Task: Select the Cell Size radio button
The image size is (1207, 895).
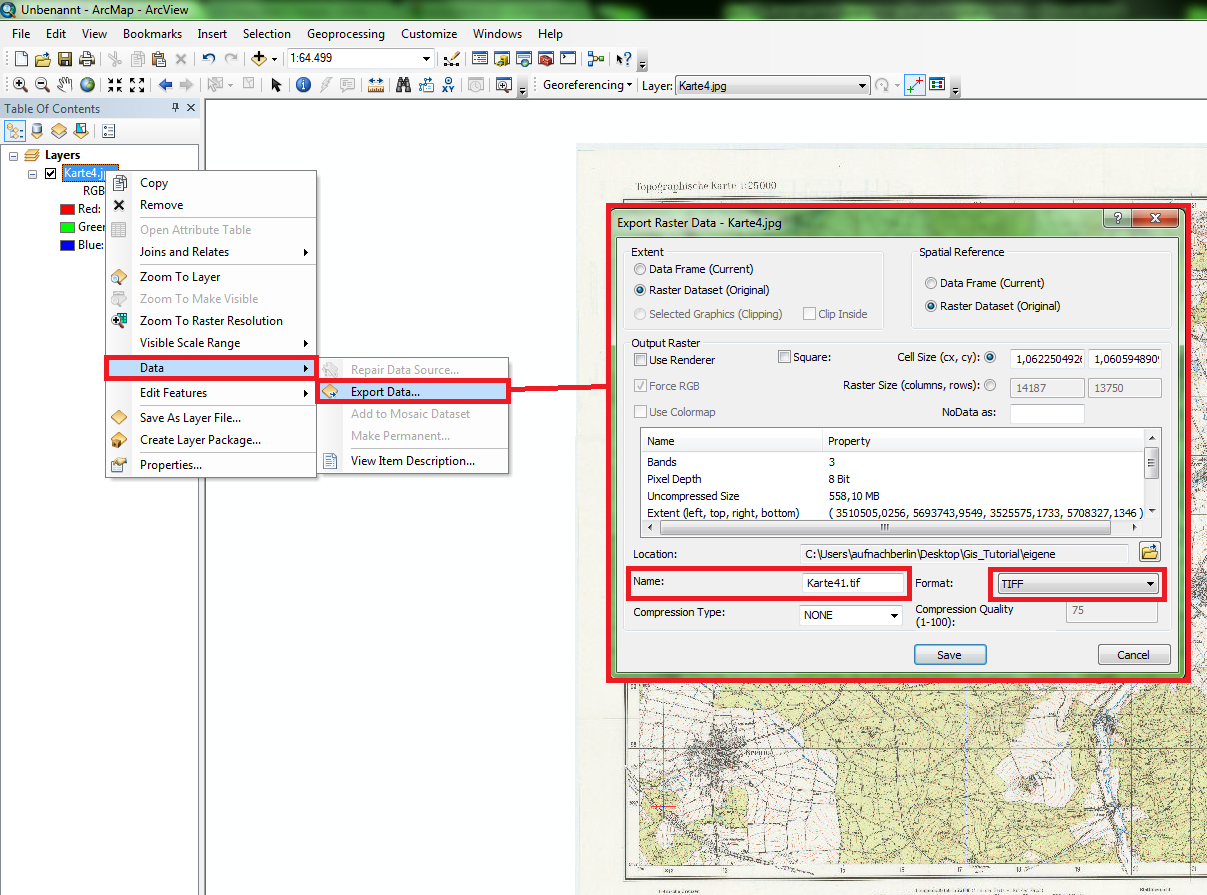Action: point(990,357)
